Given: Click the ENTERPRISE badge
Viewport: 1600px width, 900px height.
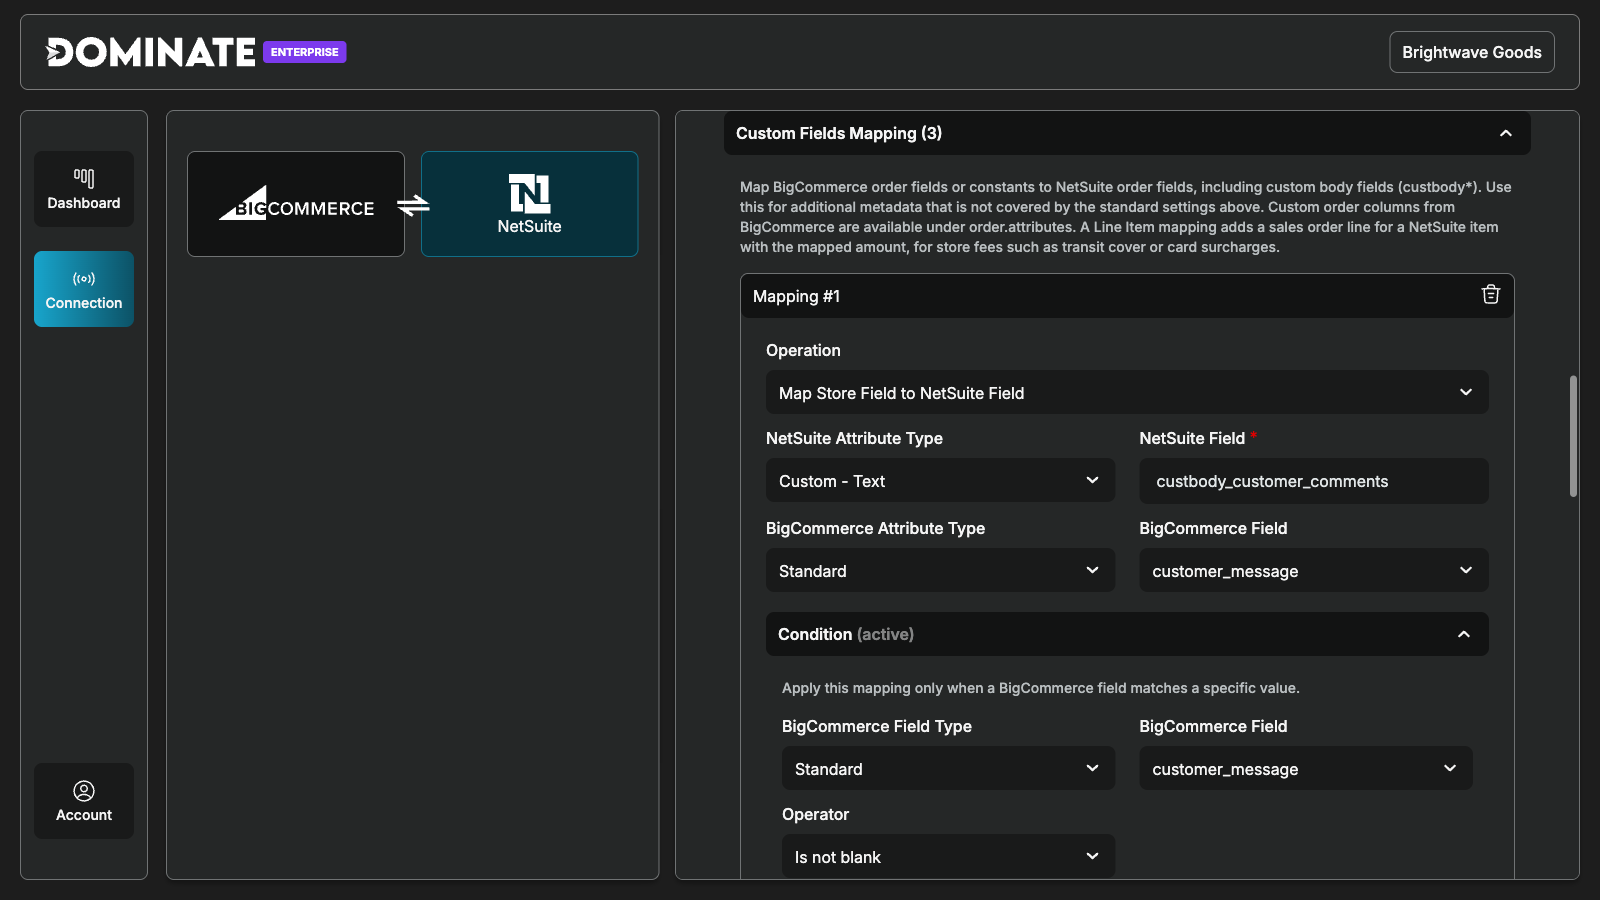Looking at the screenshot, I should coord(305,52).
